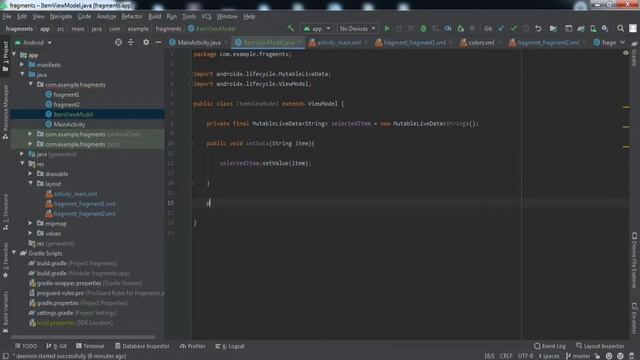Open the Build menu

pyautogui.click(x=154, y=17)
